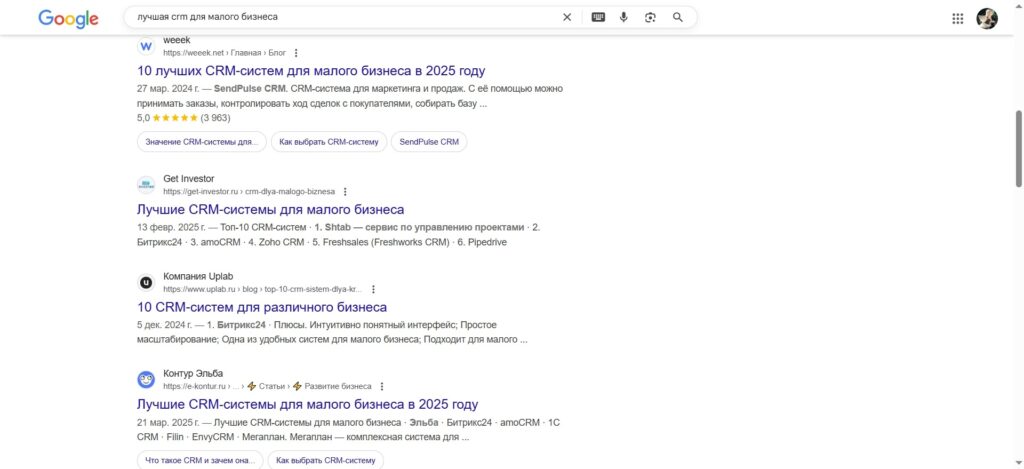The image size is (1024, 469).
Task: Open more options for weeek result
Action: click(296, 53)
